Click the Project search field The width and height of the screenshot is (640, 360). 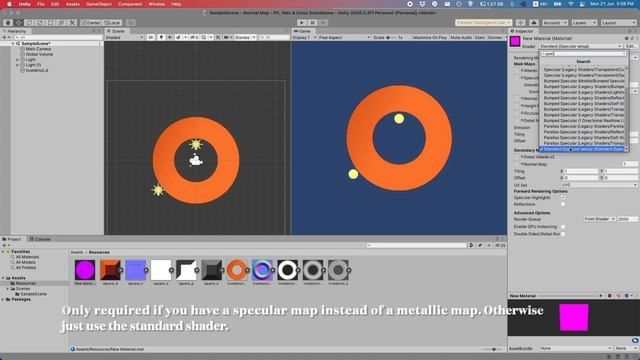[x=416, y=245]
